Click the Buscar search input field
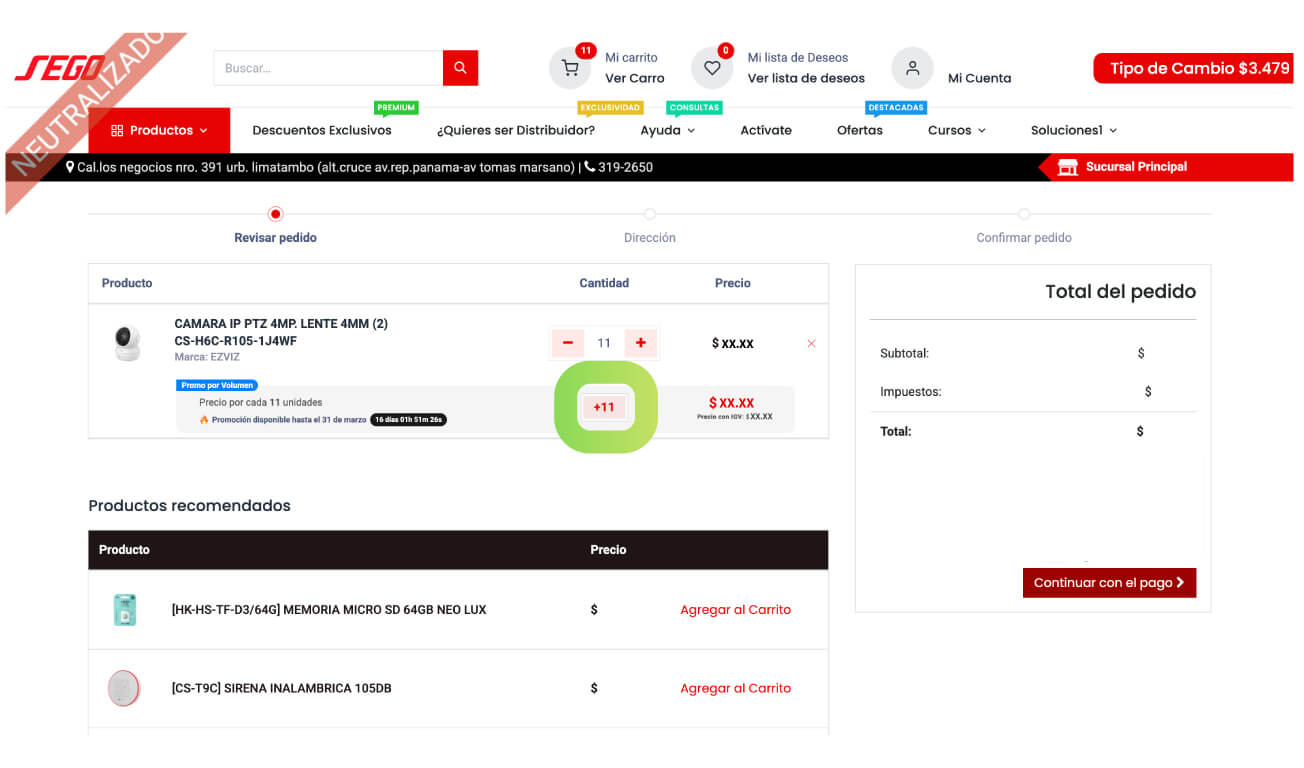The width and height of the screenshot is (1304, 768). [328, 68]
